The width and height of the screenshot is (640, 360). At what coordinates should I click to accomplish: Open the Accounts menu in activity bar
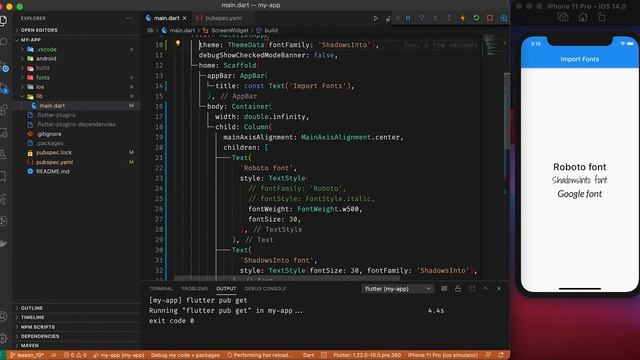coord(3,316)
